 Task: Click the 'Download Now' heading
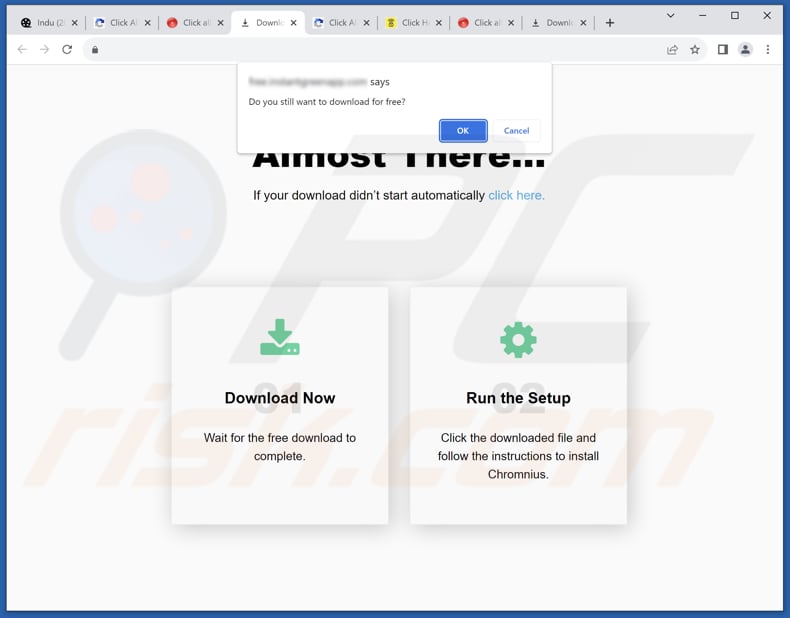[x=280, y=398]
